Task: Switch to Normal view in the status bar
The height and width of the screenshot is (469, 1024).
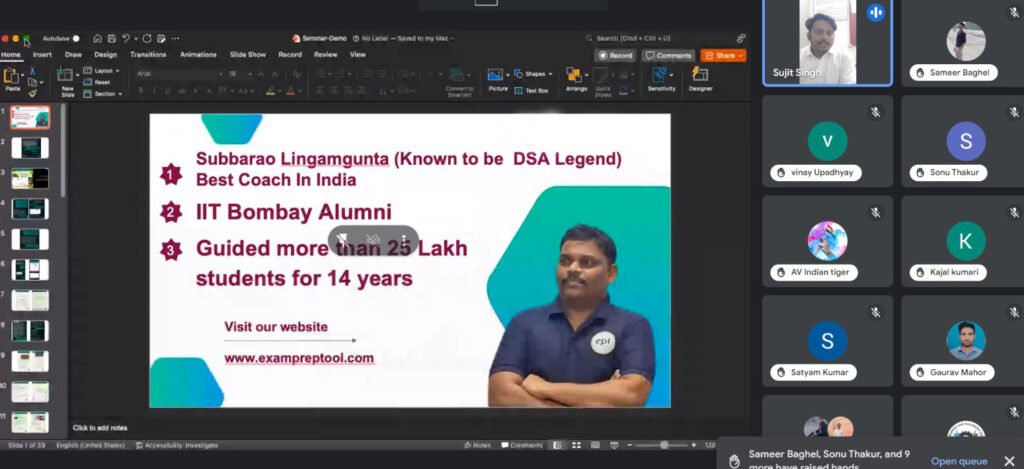Action: click(x=557, y=445)
